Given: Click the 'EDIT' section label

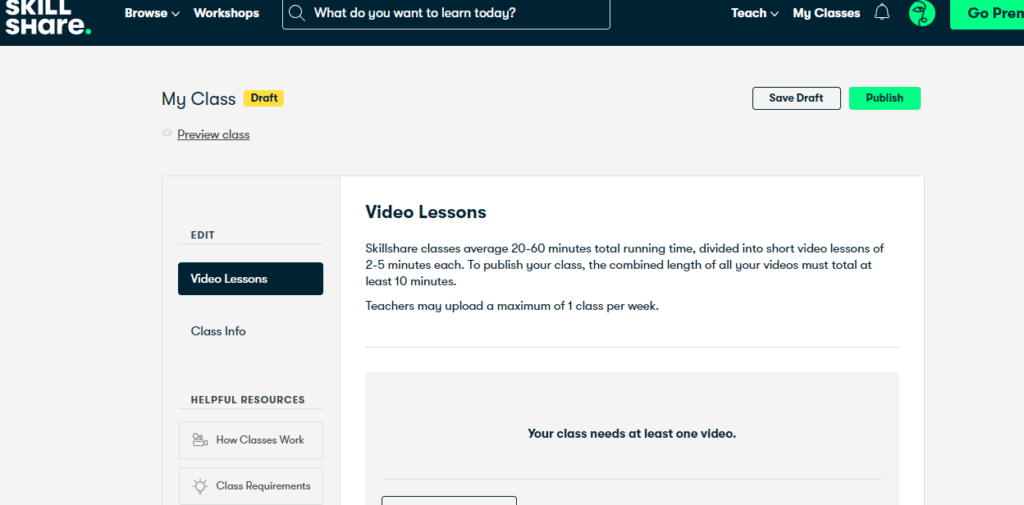Looking at the screenshot, I should pyautogui.click(x=202, y=235).
